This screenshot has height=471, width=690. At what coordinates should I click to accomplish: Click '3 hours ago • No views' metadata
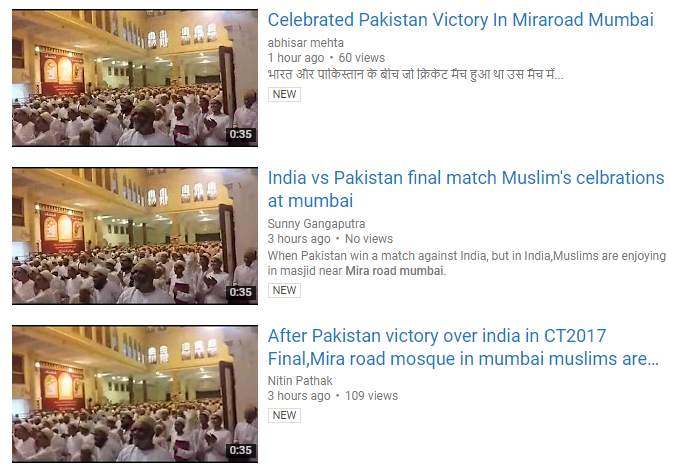pos(330,239)
